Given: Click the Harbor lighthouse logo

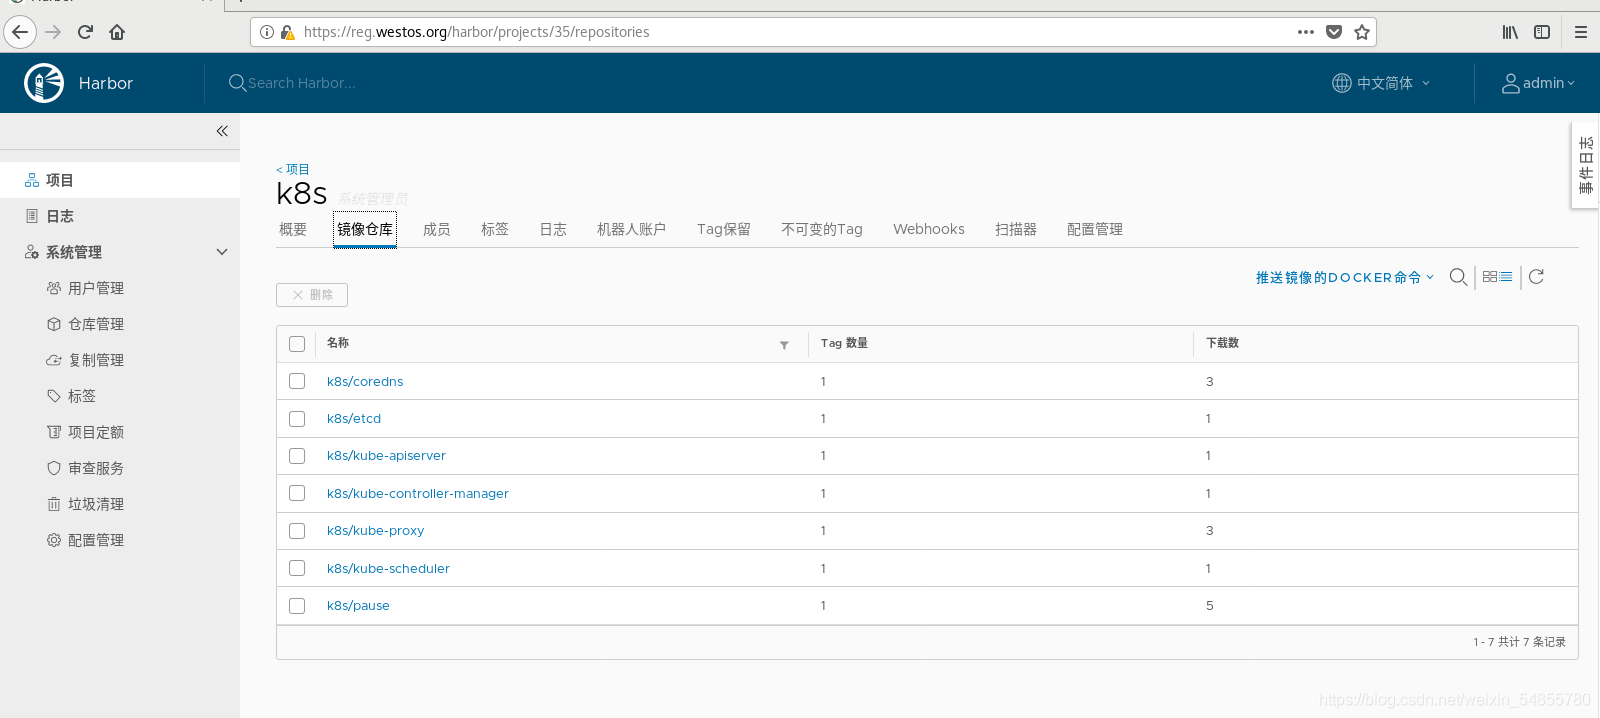Looking at the screenshot, I should coord(44,83).
